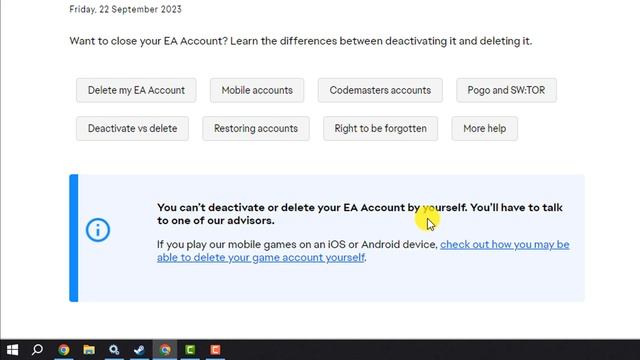Image resolution: width=640 pixels, height=360 pixels.
Task: Open File Explorer from the taskbar
Action: click(x=89, y=350)
